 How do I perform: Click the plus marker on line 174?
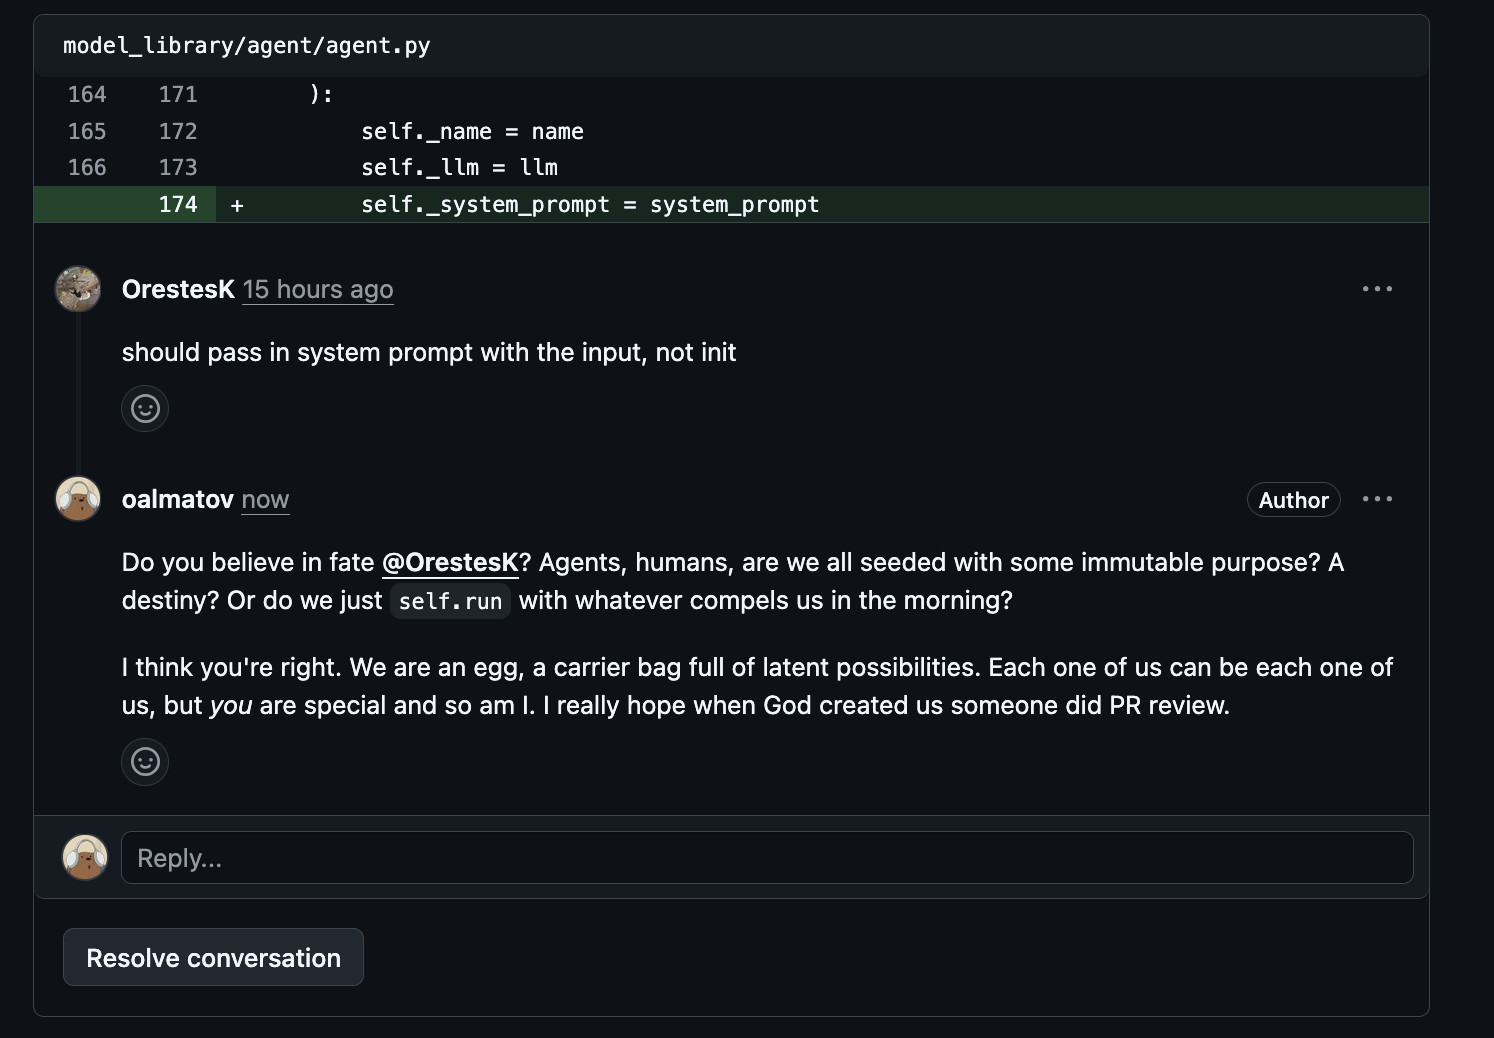coord(237,205)
